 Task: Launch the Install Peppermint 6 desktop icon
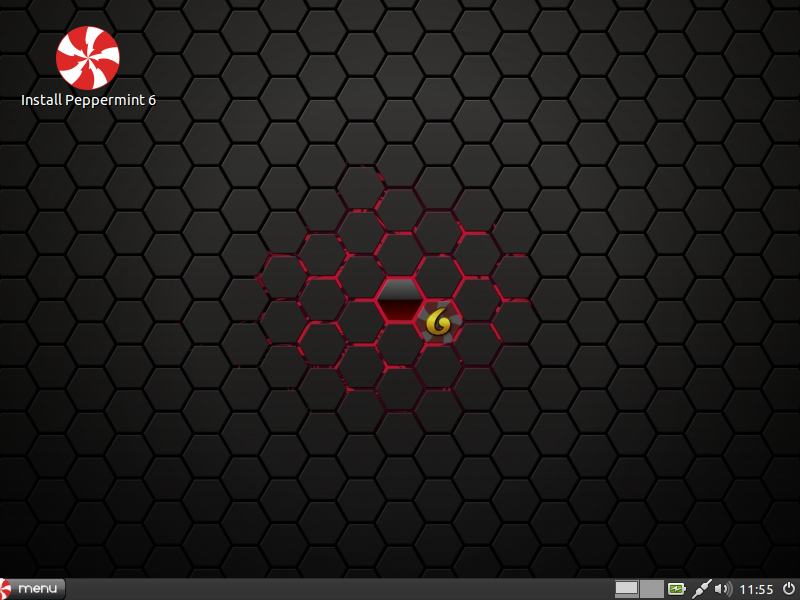click(x=88, y=57)
